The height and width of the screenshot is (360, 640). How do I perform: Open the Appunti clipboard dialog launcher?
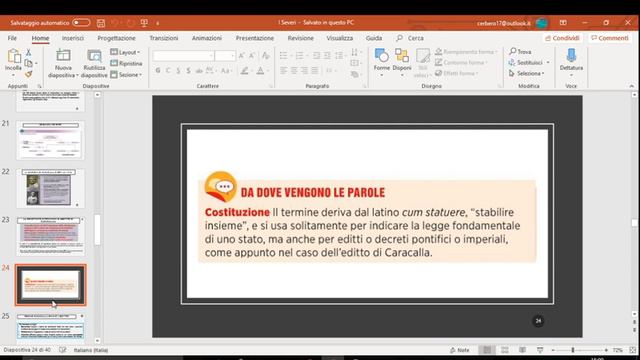coord(40,87)
